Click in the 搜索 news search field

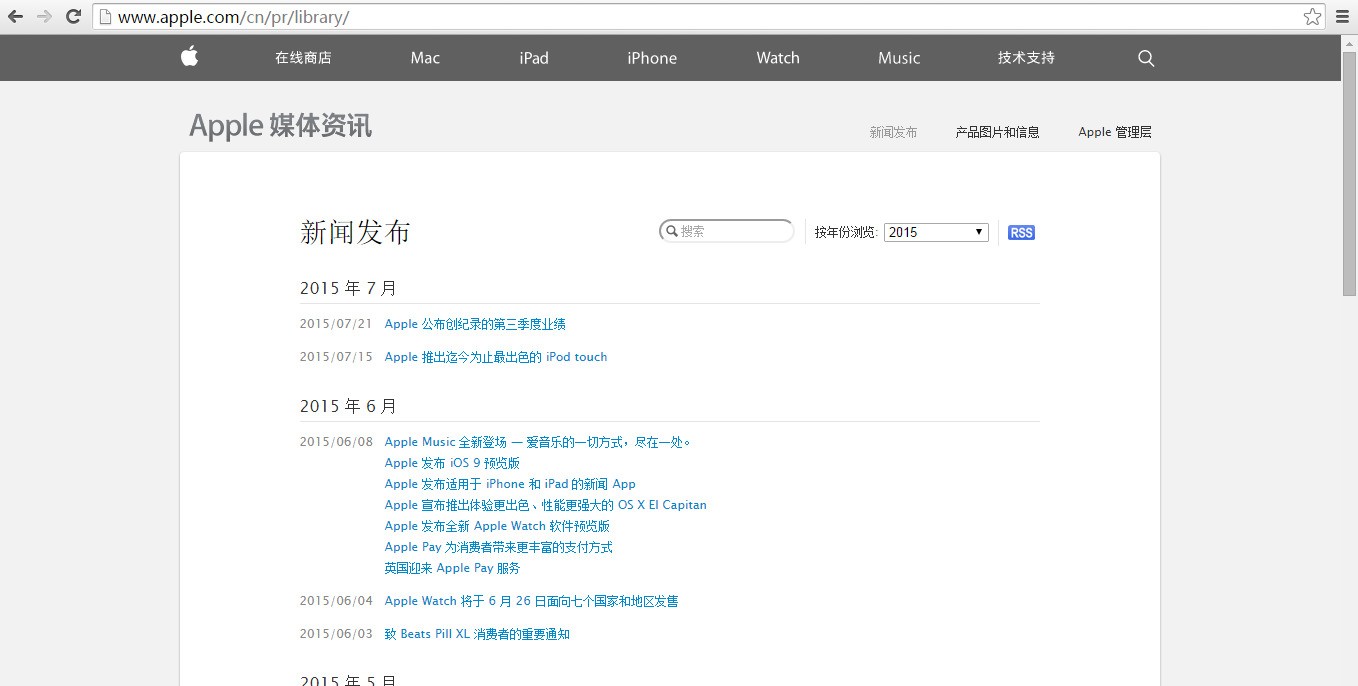pos(733,231)
